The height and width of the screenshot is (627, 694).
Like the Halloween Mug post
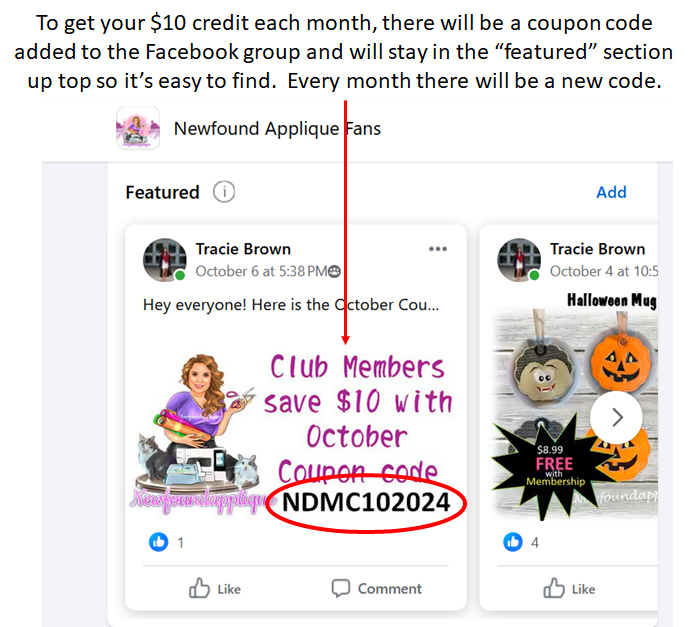tap(569, 589)
